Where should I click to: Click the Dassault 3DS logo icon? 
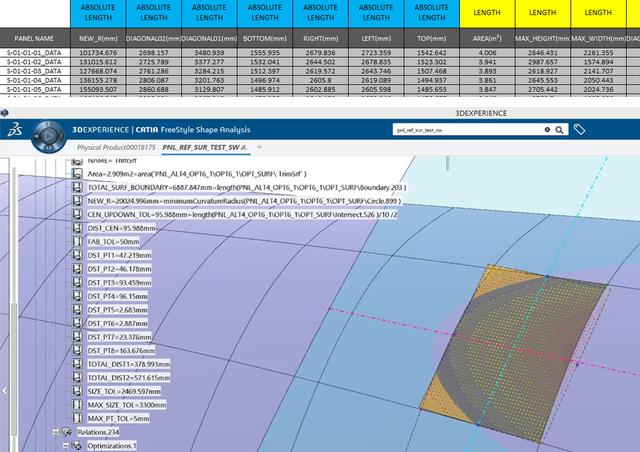pyautogui.click(x=12, y=131)
